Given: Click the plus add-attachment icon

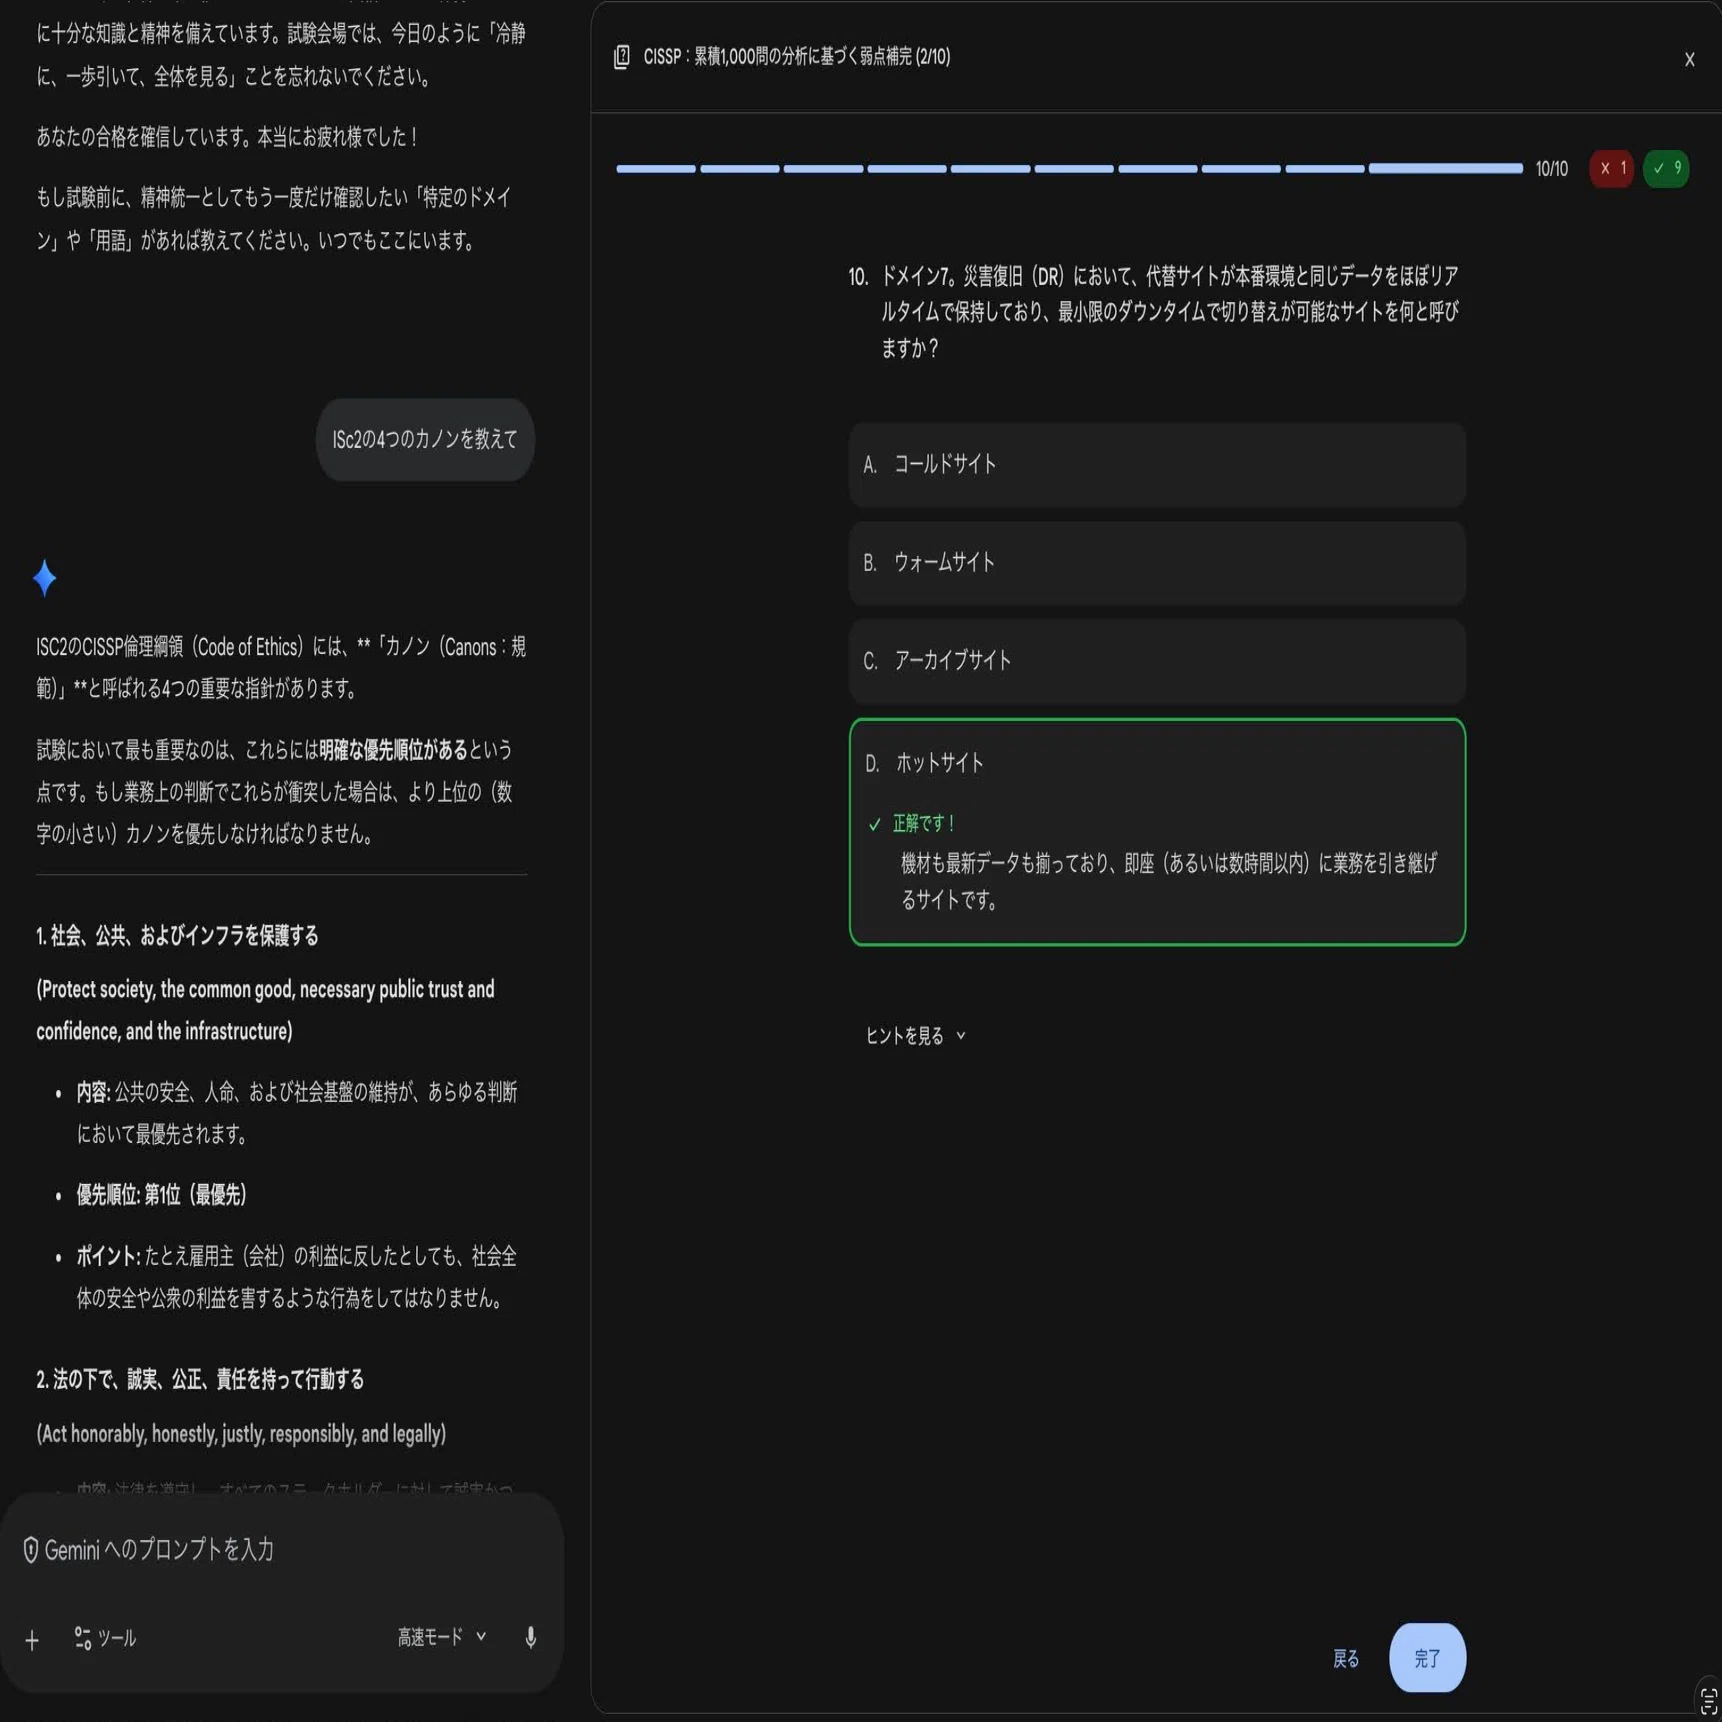Looking at the screenshot, I should pos(32,1640).
